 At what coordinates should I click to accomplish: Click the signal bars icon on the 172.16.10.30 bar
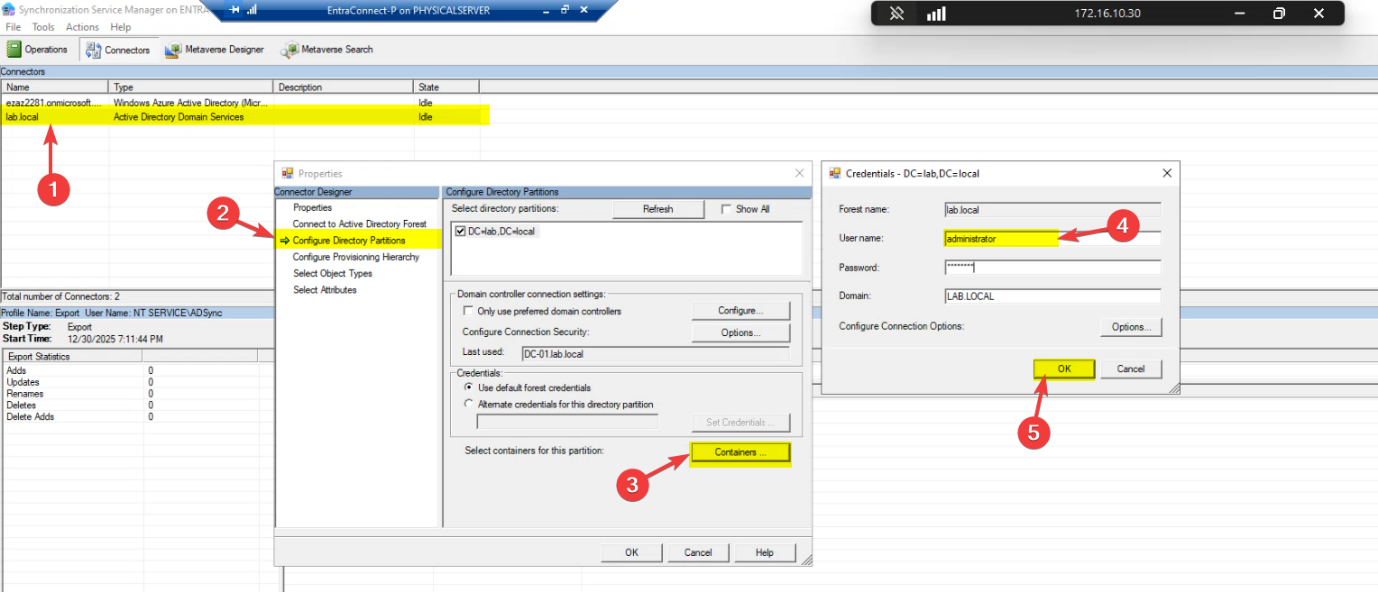click(936, 14)
